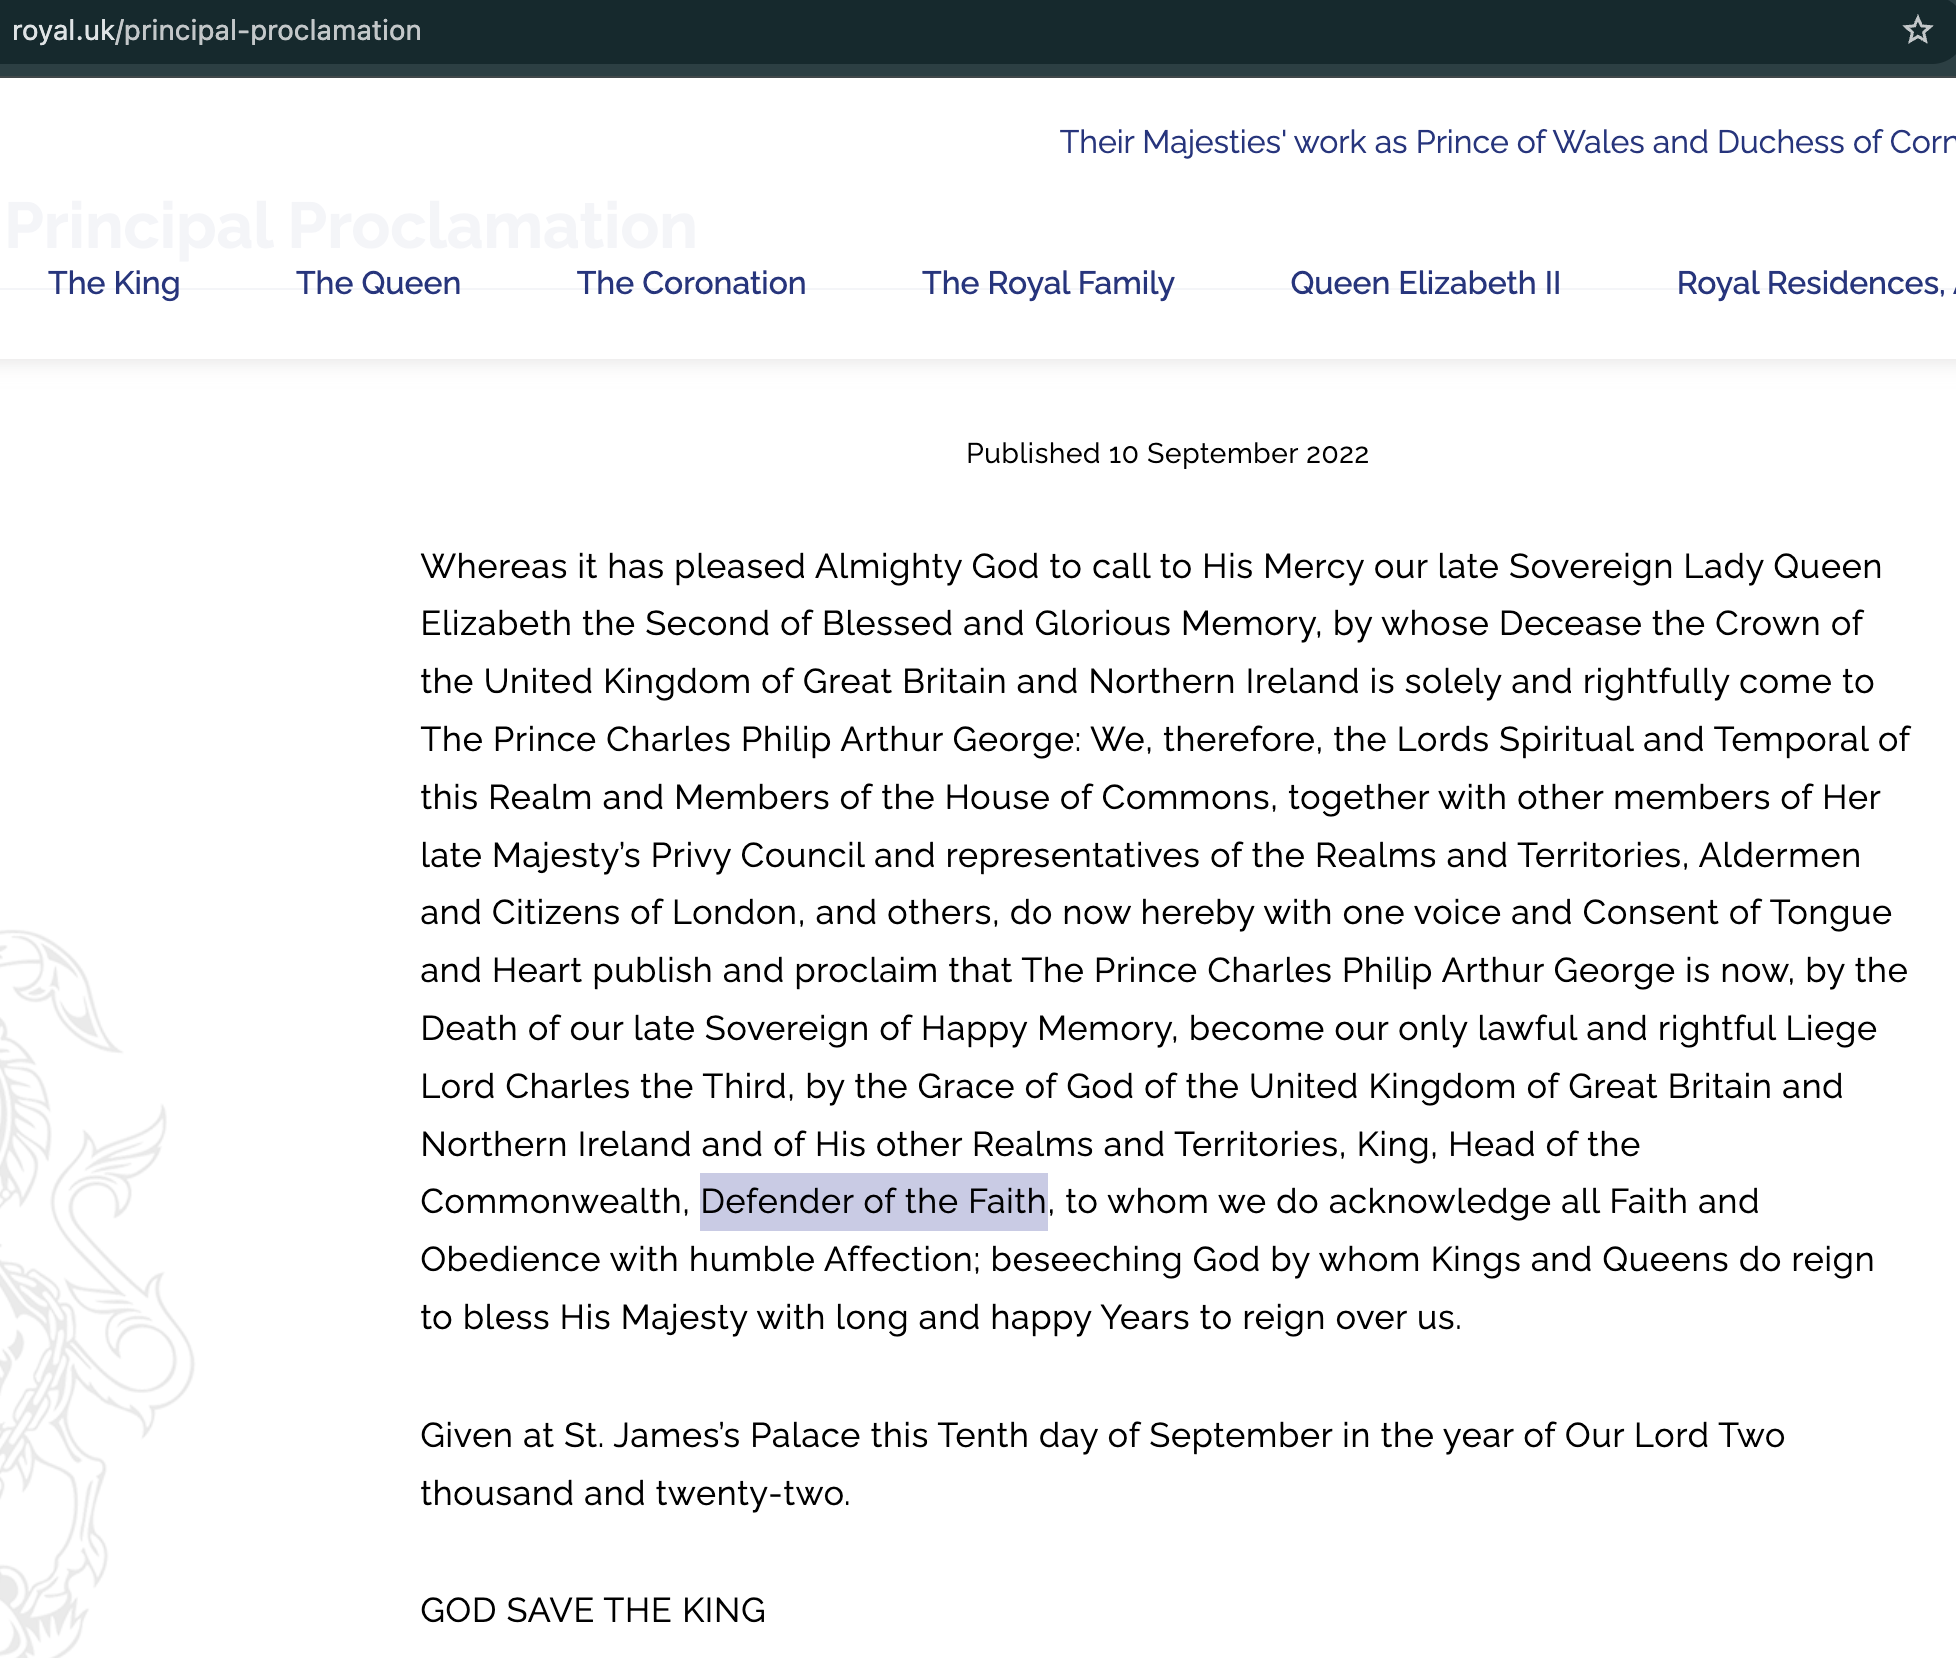Go to The Coronation section
The image size is (1956, 1658).
click(691, 283)
